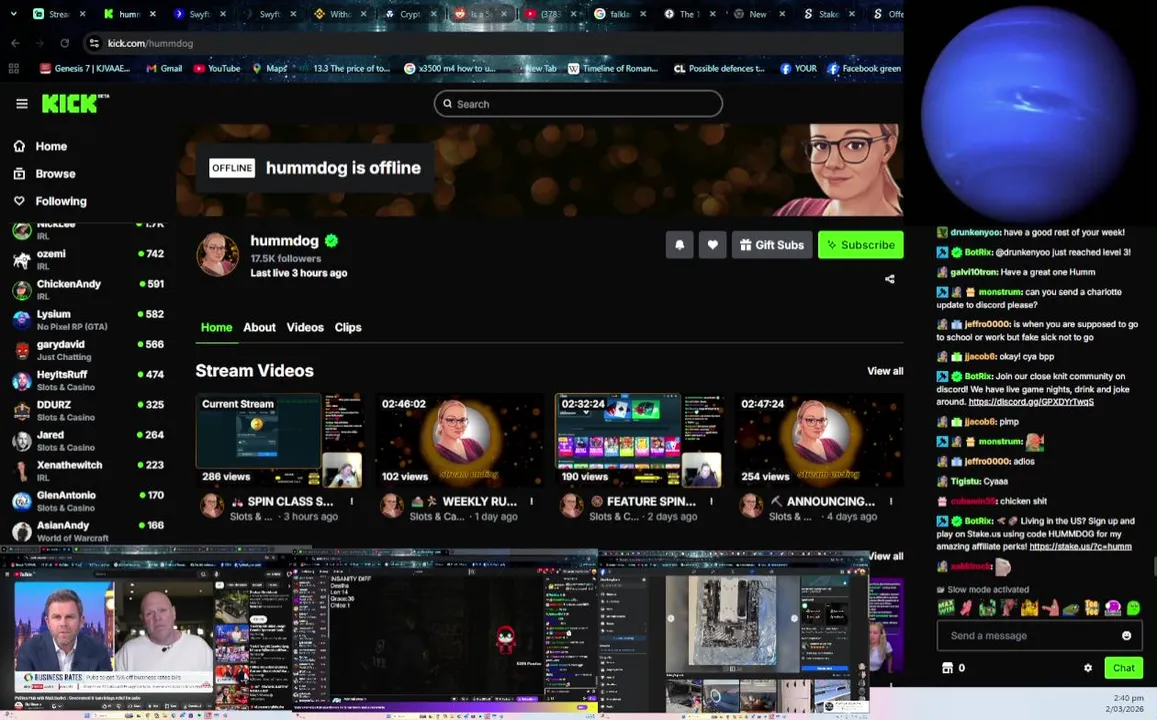1157x720 pixels.
Task: Open options menu for WEEKLY RU... video
Action: (531, 502)
